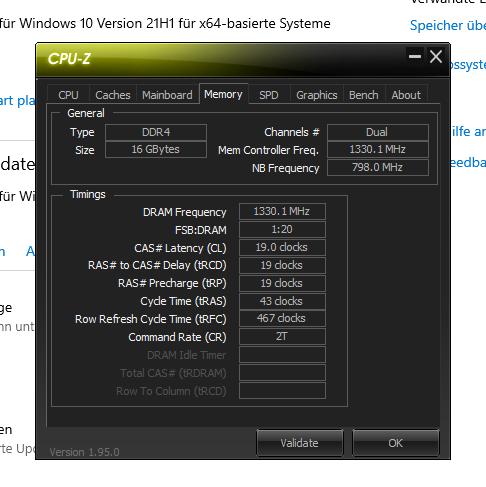Click the Mem Controller Freq. label
Viewport: 486px width, 487px height.
point(268,150)
